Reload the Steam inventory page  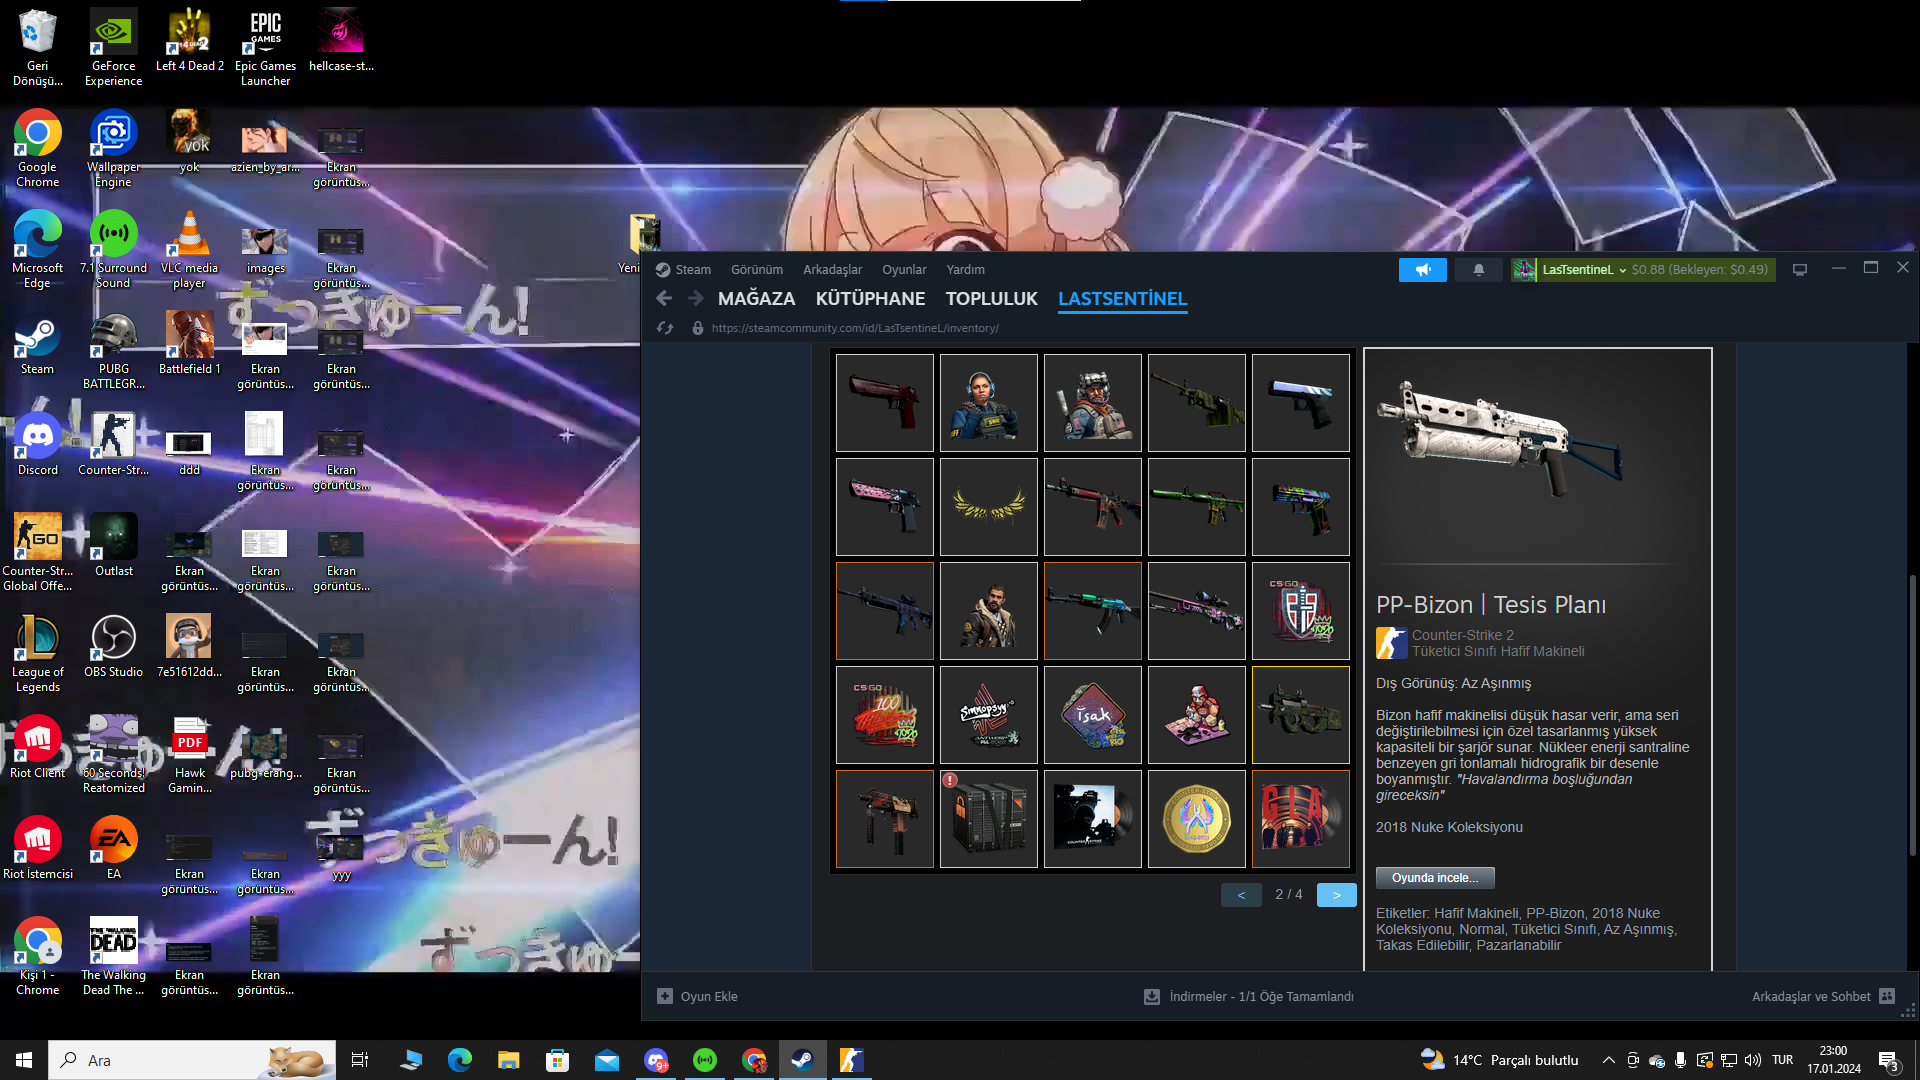tap(665, 328)
